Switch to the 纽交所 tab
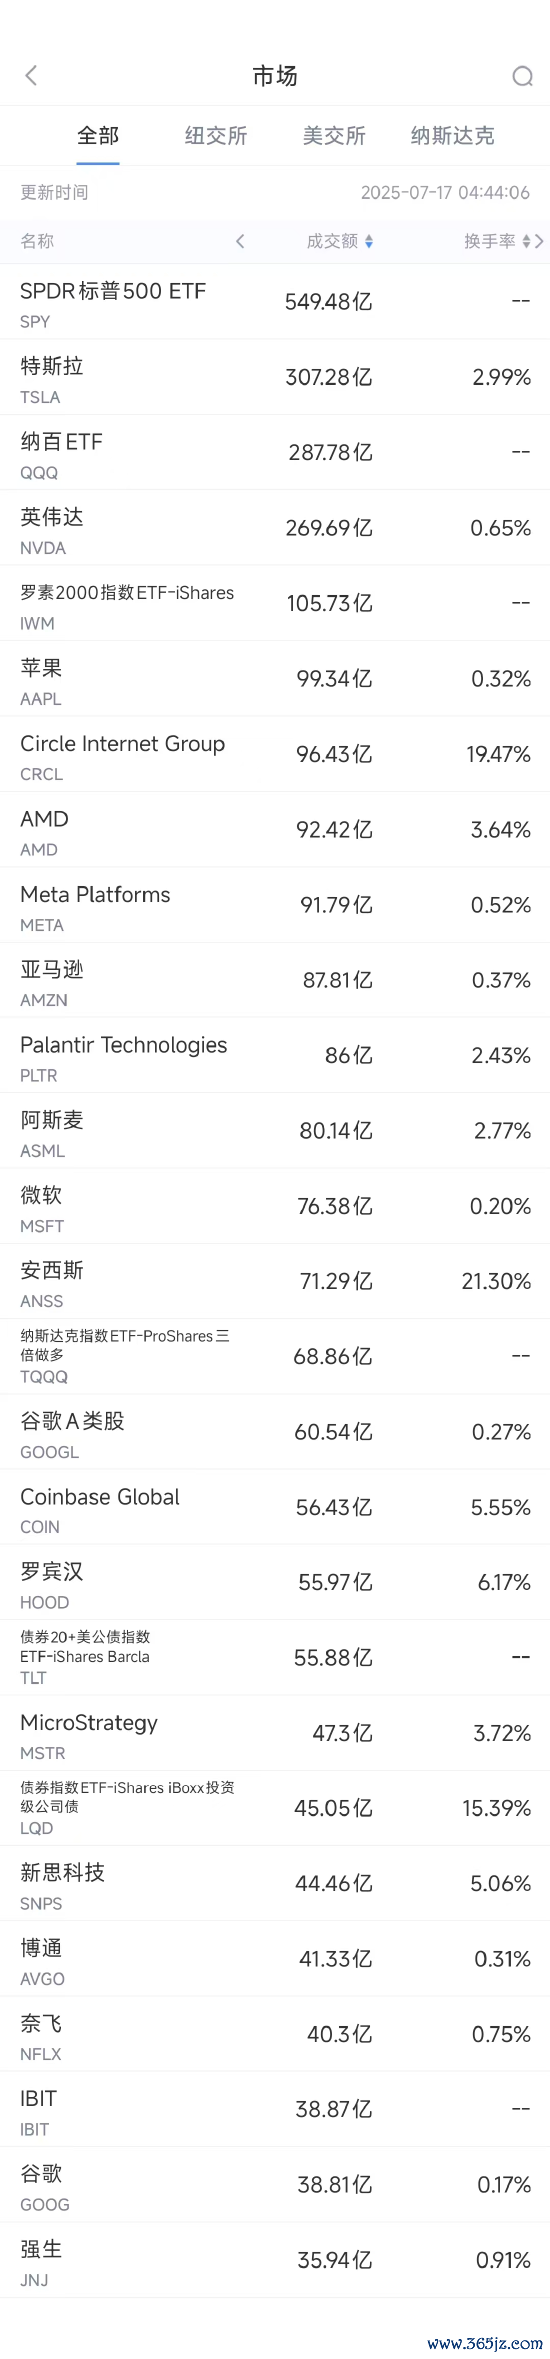This screenshot has width=550, height=2359. pyautogui.click(x=216, y=136)
